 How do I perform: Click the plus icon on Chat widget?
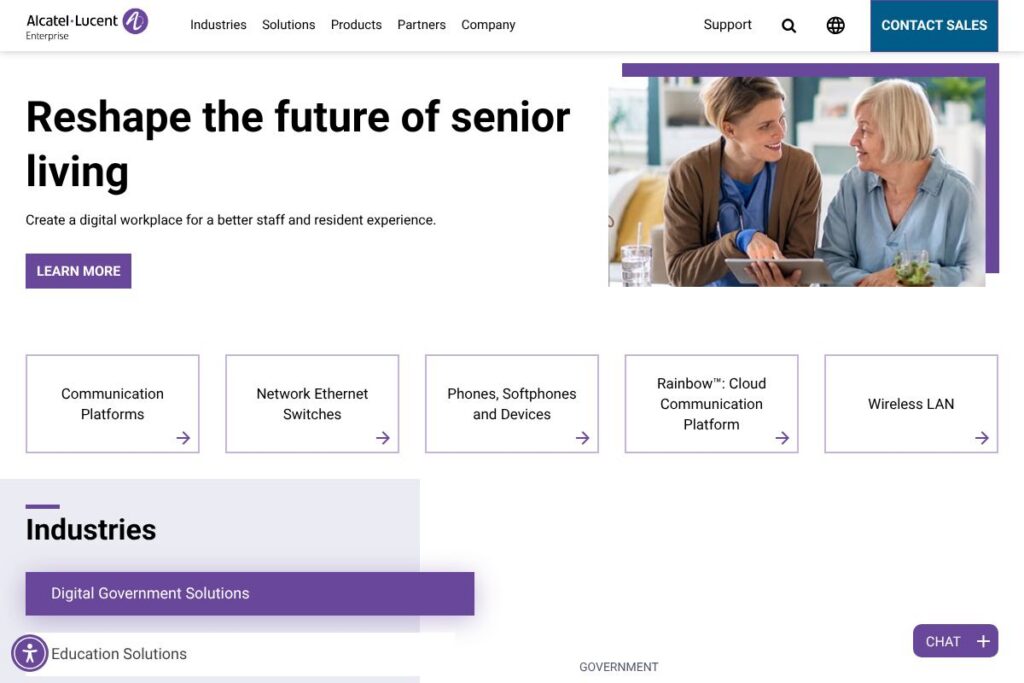point(983,642)
